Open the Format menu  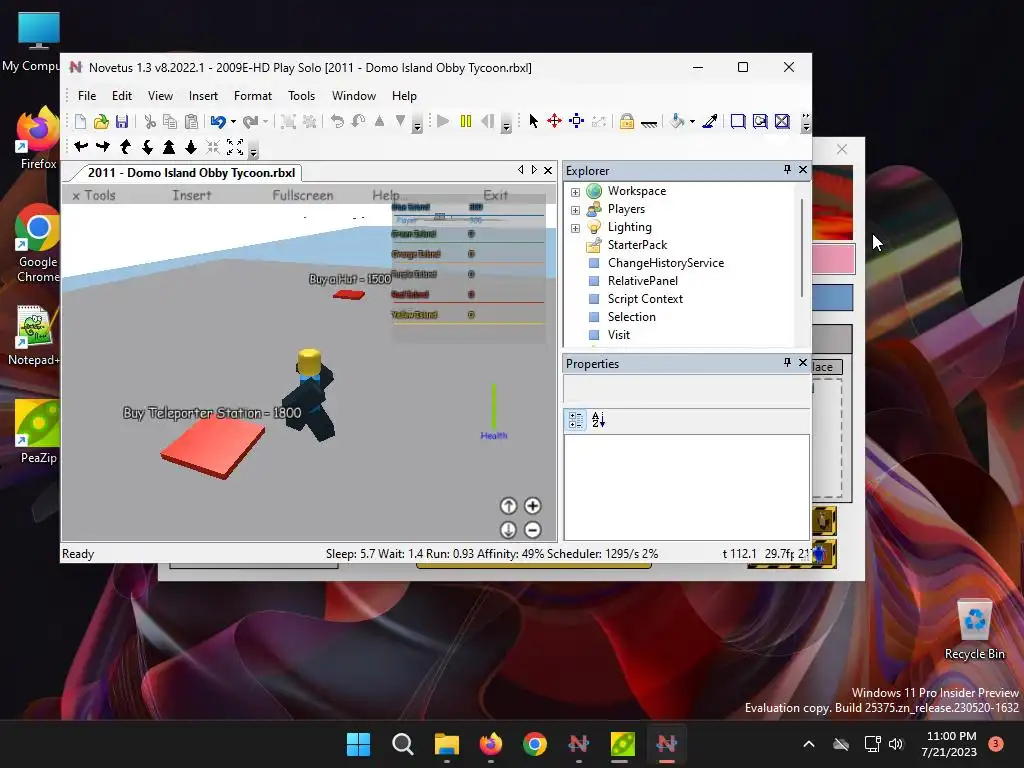(x=253, y=96)
